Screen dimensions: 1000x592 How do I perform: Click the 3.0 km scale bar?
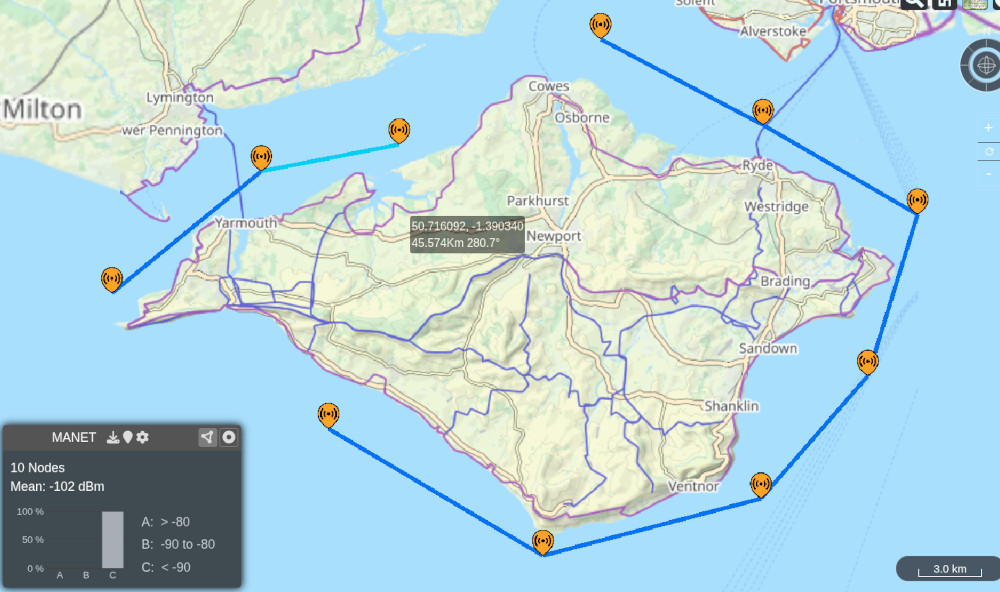point(949,569)
